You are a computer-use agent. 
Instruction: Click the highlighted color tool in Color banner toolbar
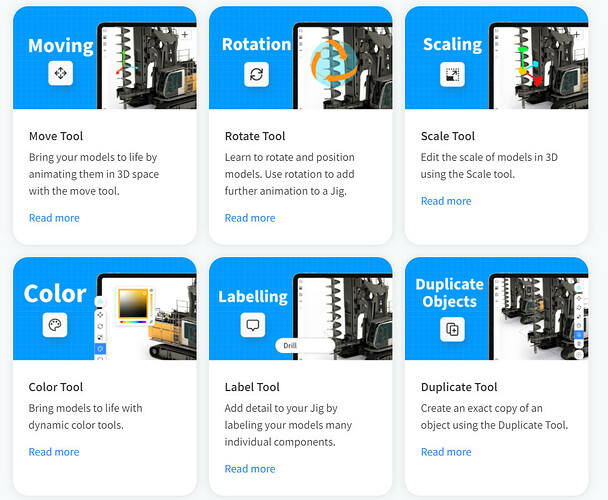100,348
